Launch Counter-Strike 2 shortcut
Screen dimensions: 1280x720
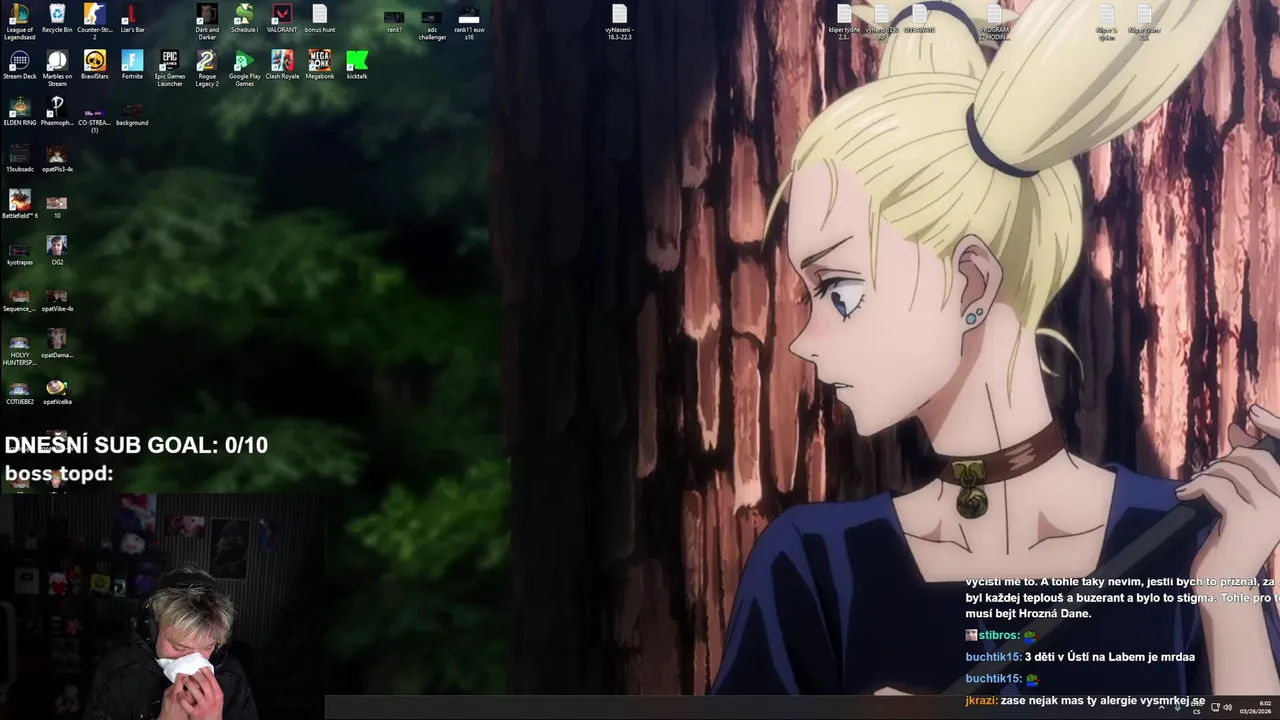point(94,21)
